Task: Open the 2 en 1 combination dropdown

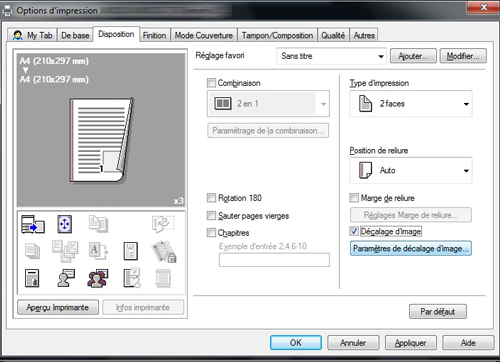Action: (x=268, y=104)
